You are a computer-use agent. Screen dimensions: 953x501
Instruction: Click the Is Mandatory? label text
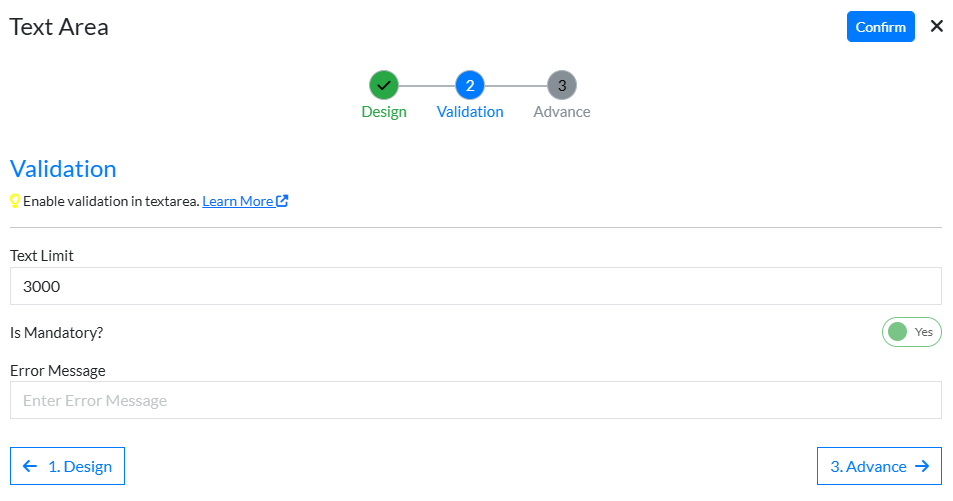57,332
